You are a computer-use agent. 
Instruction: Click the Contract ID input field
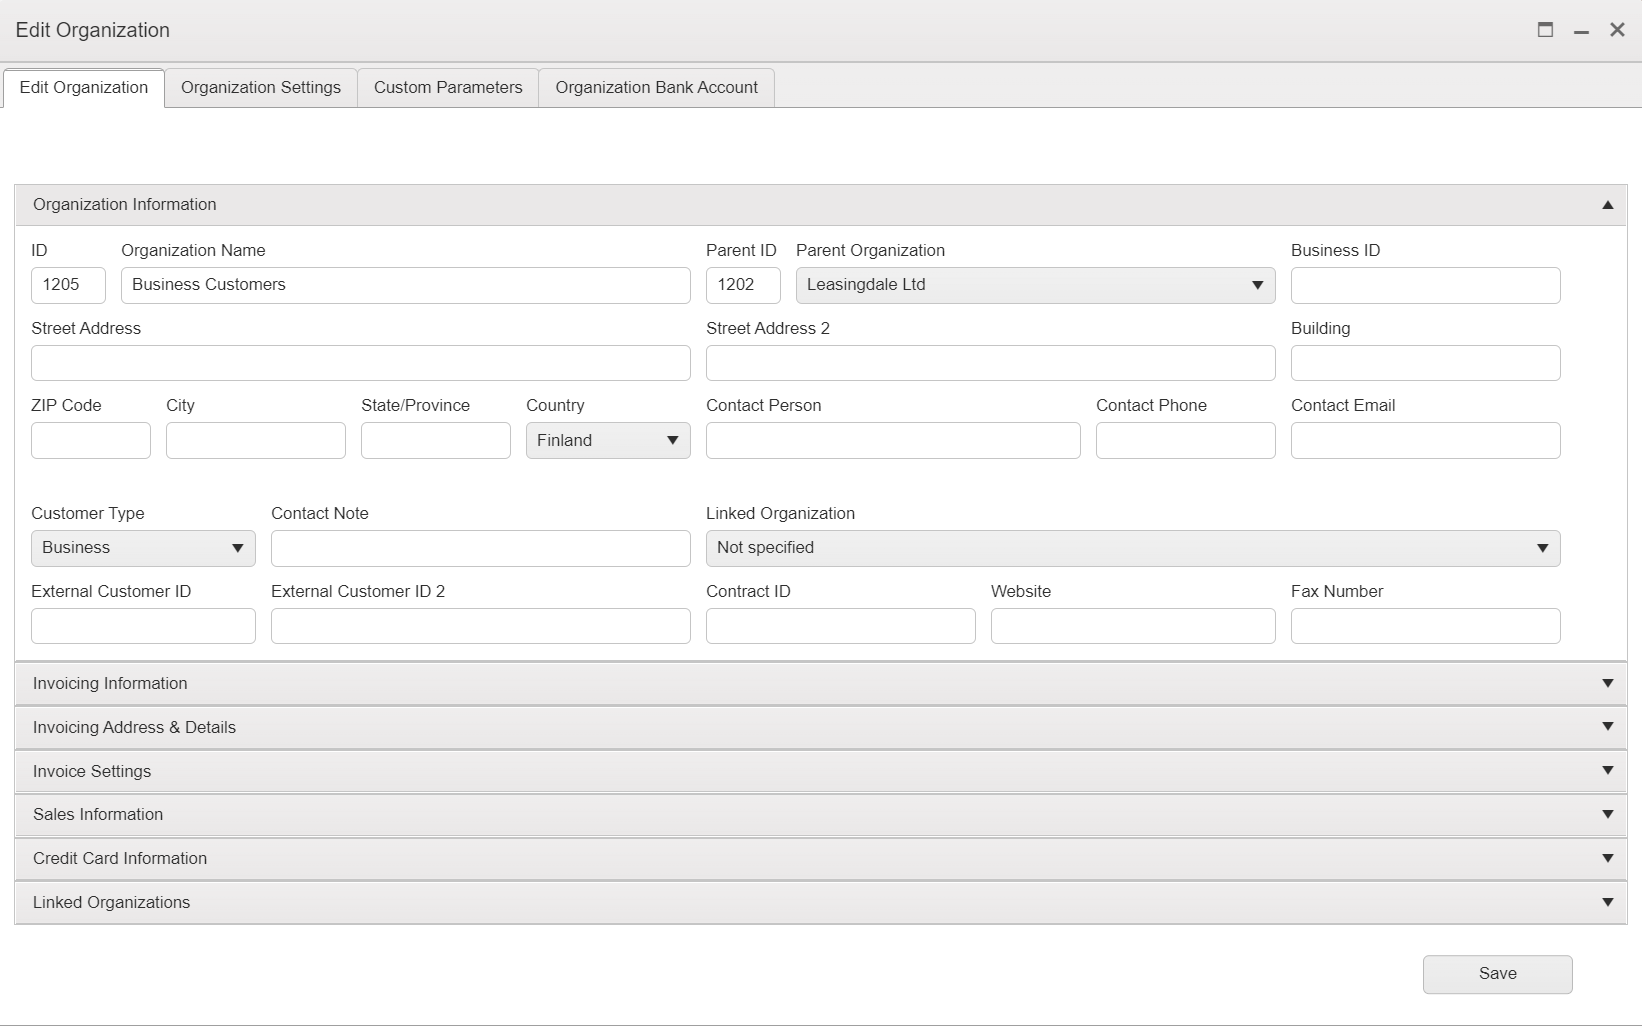pos(840,626)
